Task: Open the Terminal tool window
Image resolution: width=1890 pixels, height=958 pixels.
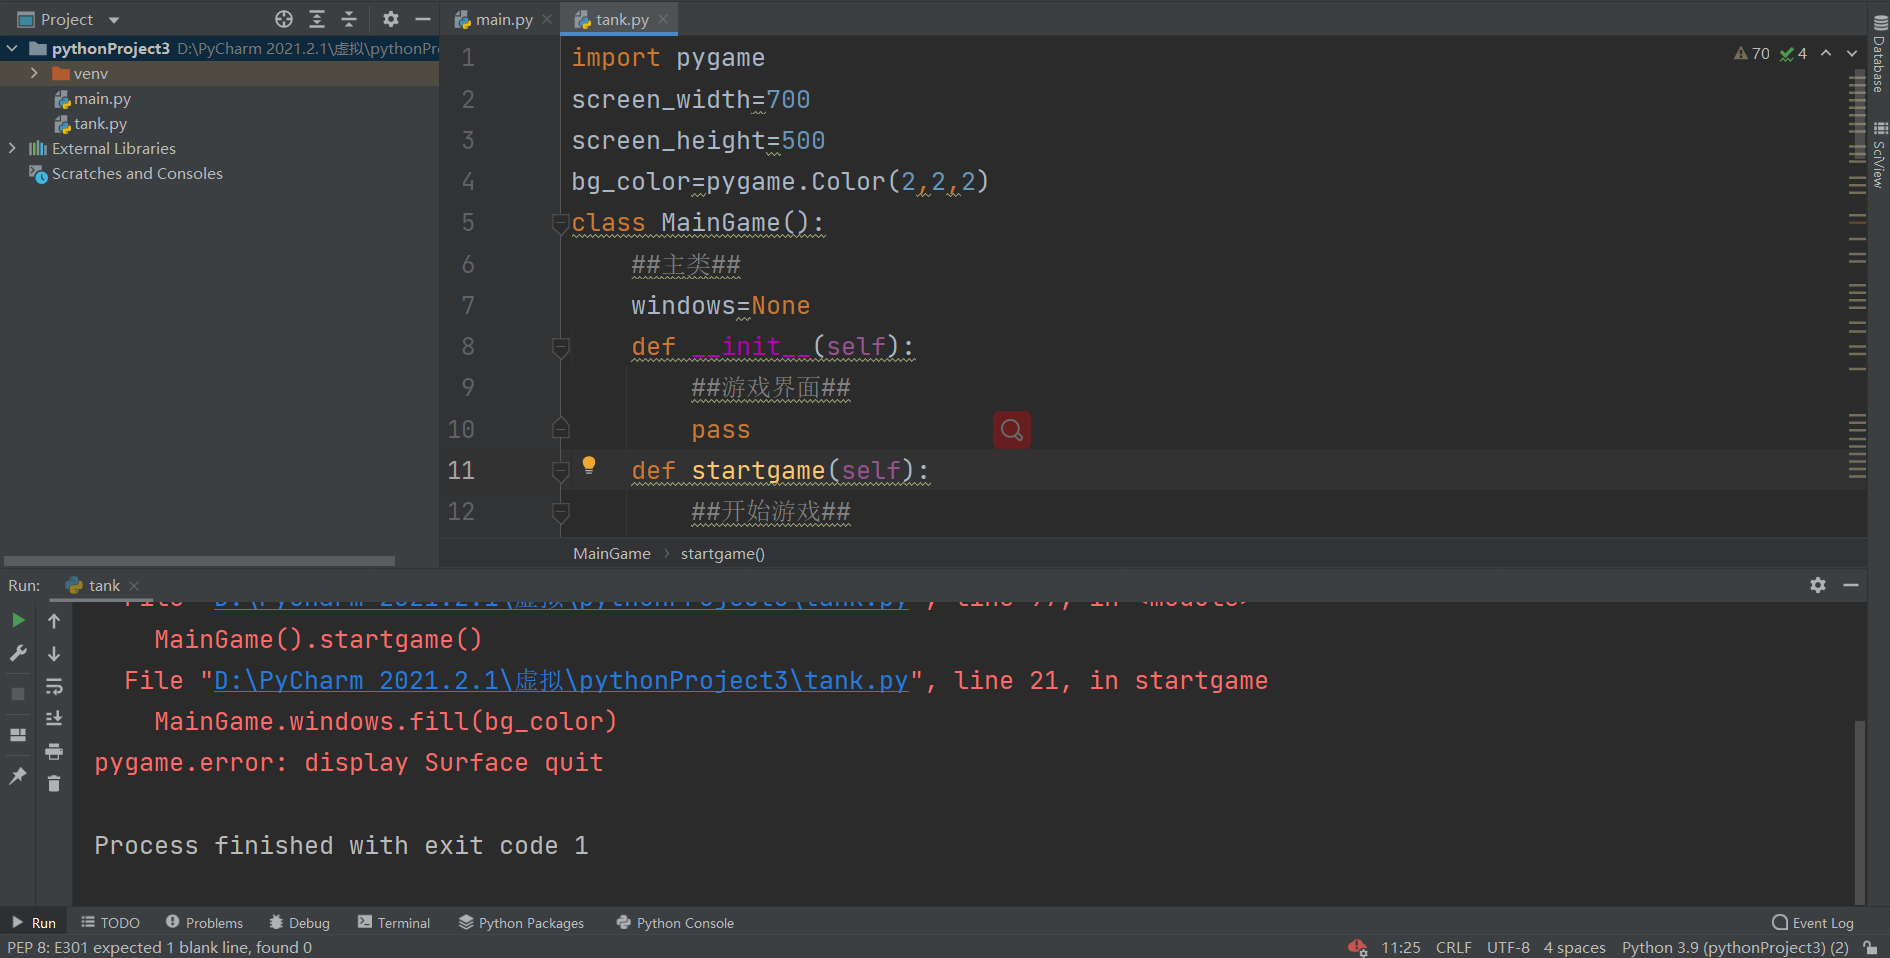Action: [394, 922]
